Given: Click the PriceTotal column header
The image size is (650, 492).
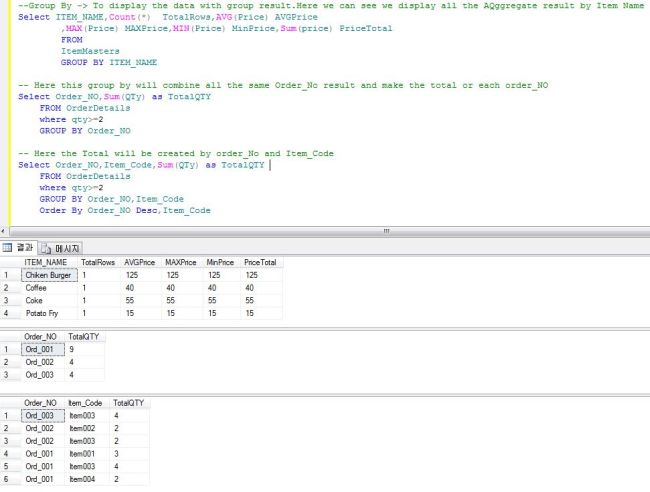Looking at the screenshot, I should (x=262, y=262).
